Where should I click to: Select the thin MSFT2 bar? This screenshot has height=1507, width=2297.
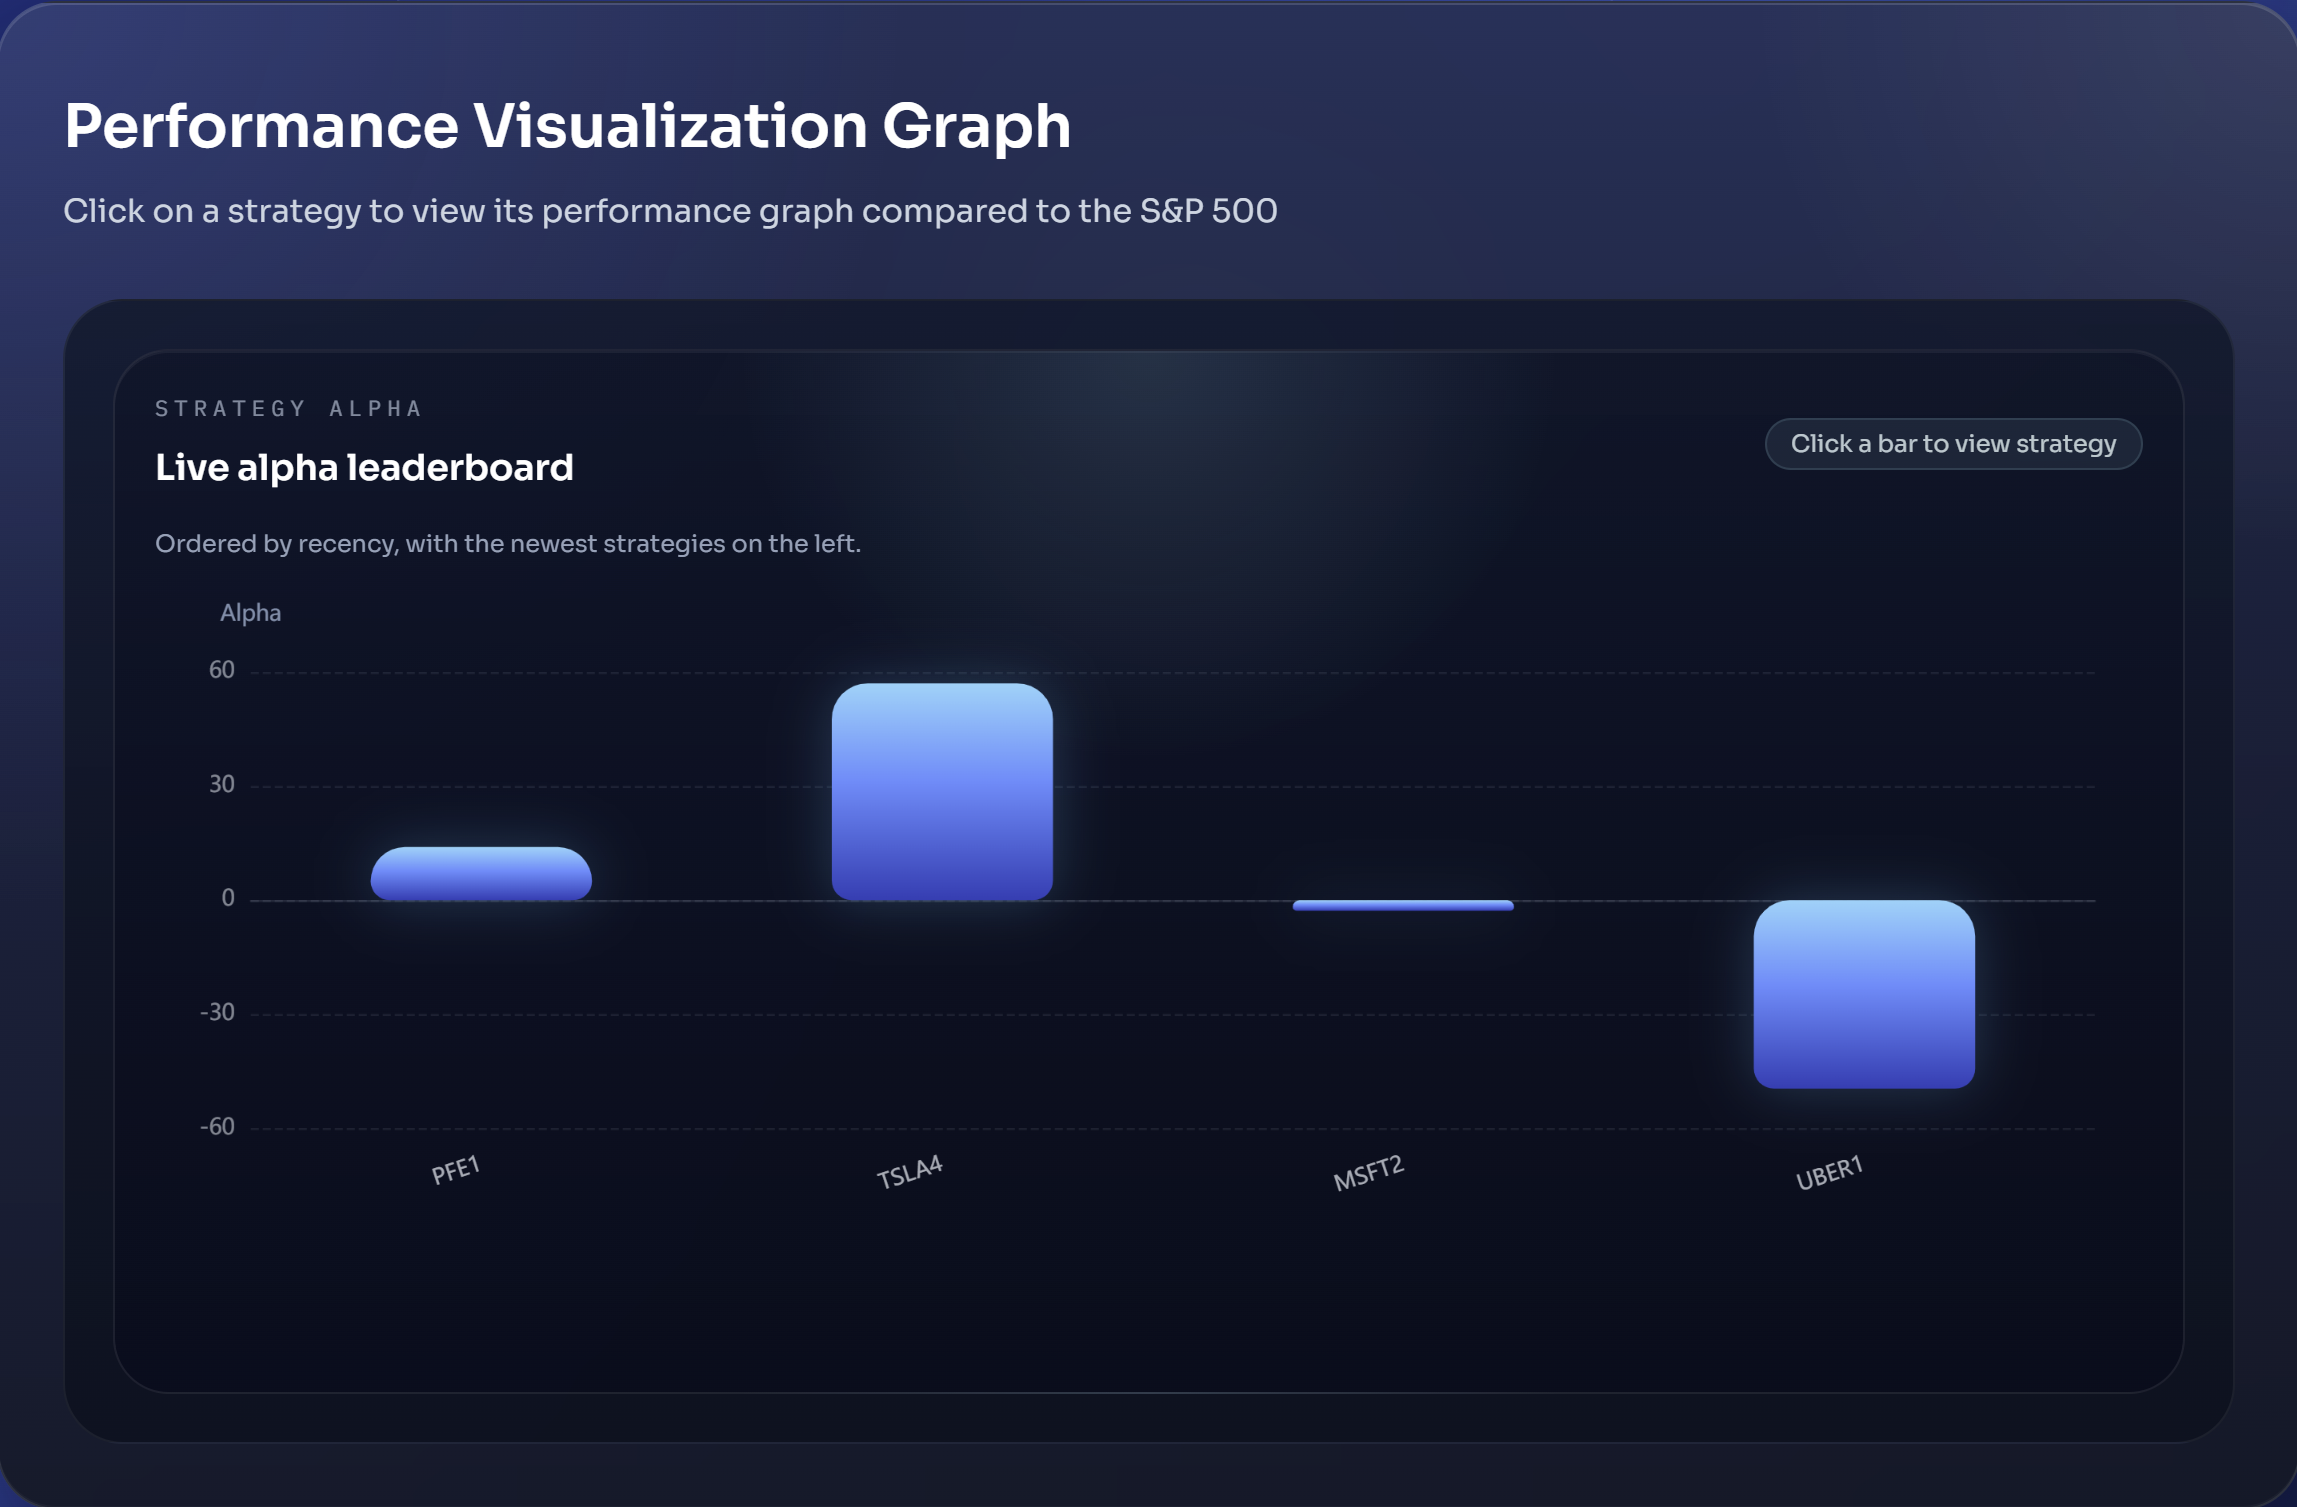point(1402,906)
